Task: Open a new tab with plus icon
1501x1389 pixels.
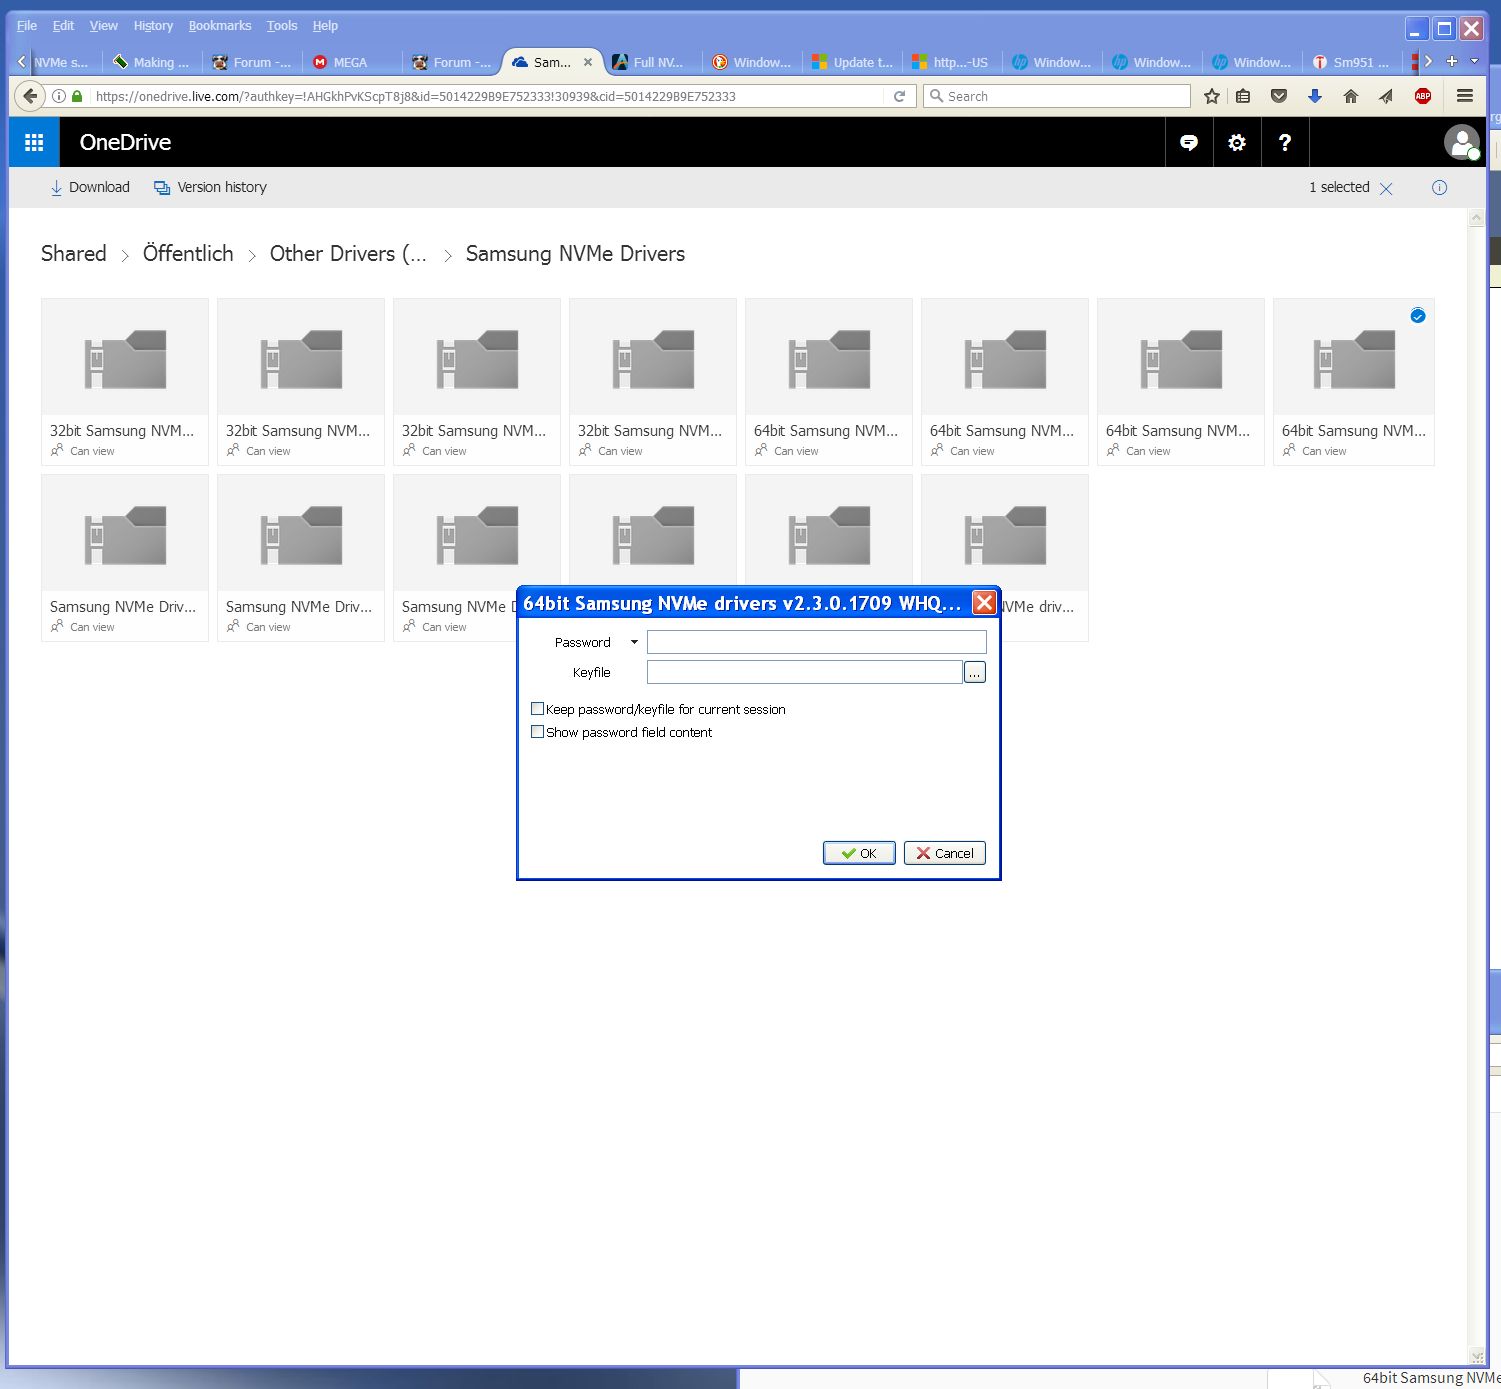Action: [1451, 61]
